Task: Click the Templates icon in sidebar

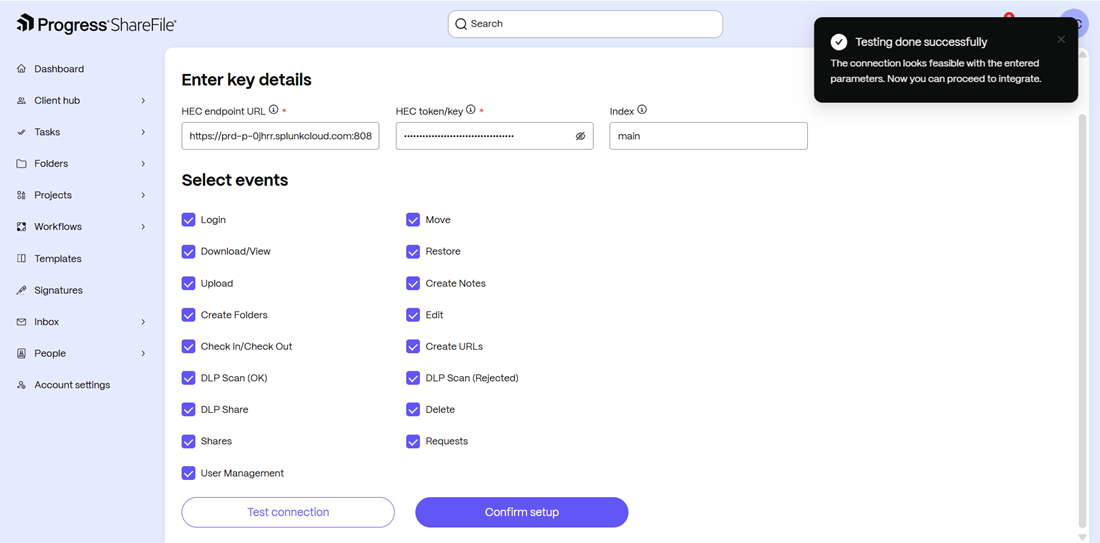Action: (x=21, y=258)
